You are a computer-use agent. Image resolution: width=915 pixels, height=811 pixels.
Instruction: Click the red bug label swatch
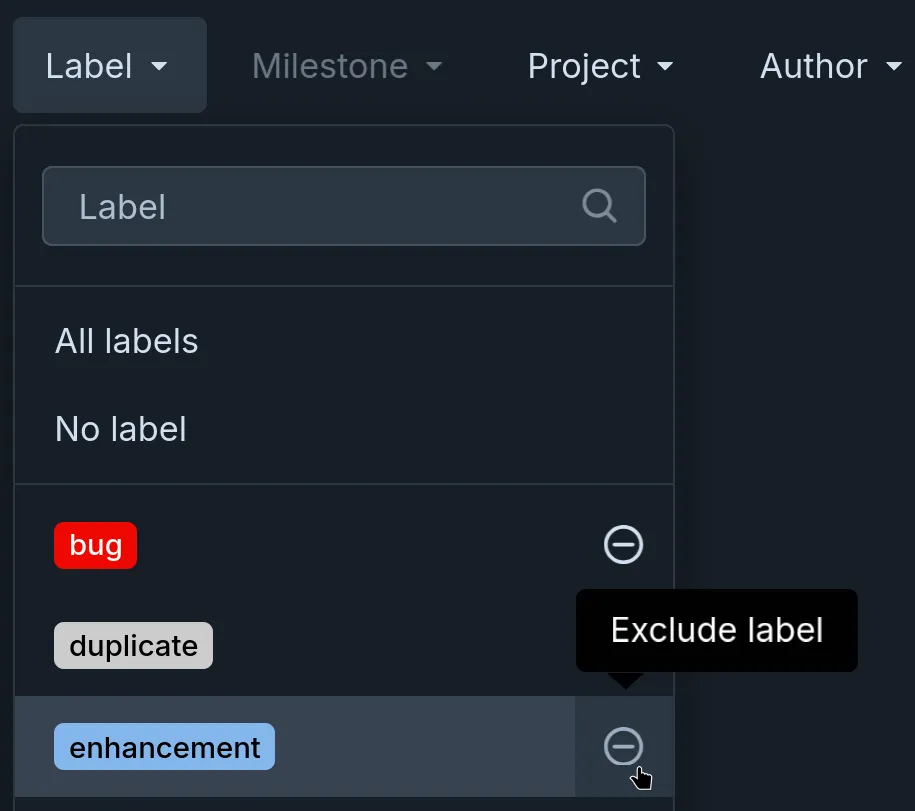(x=95, y=545)
